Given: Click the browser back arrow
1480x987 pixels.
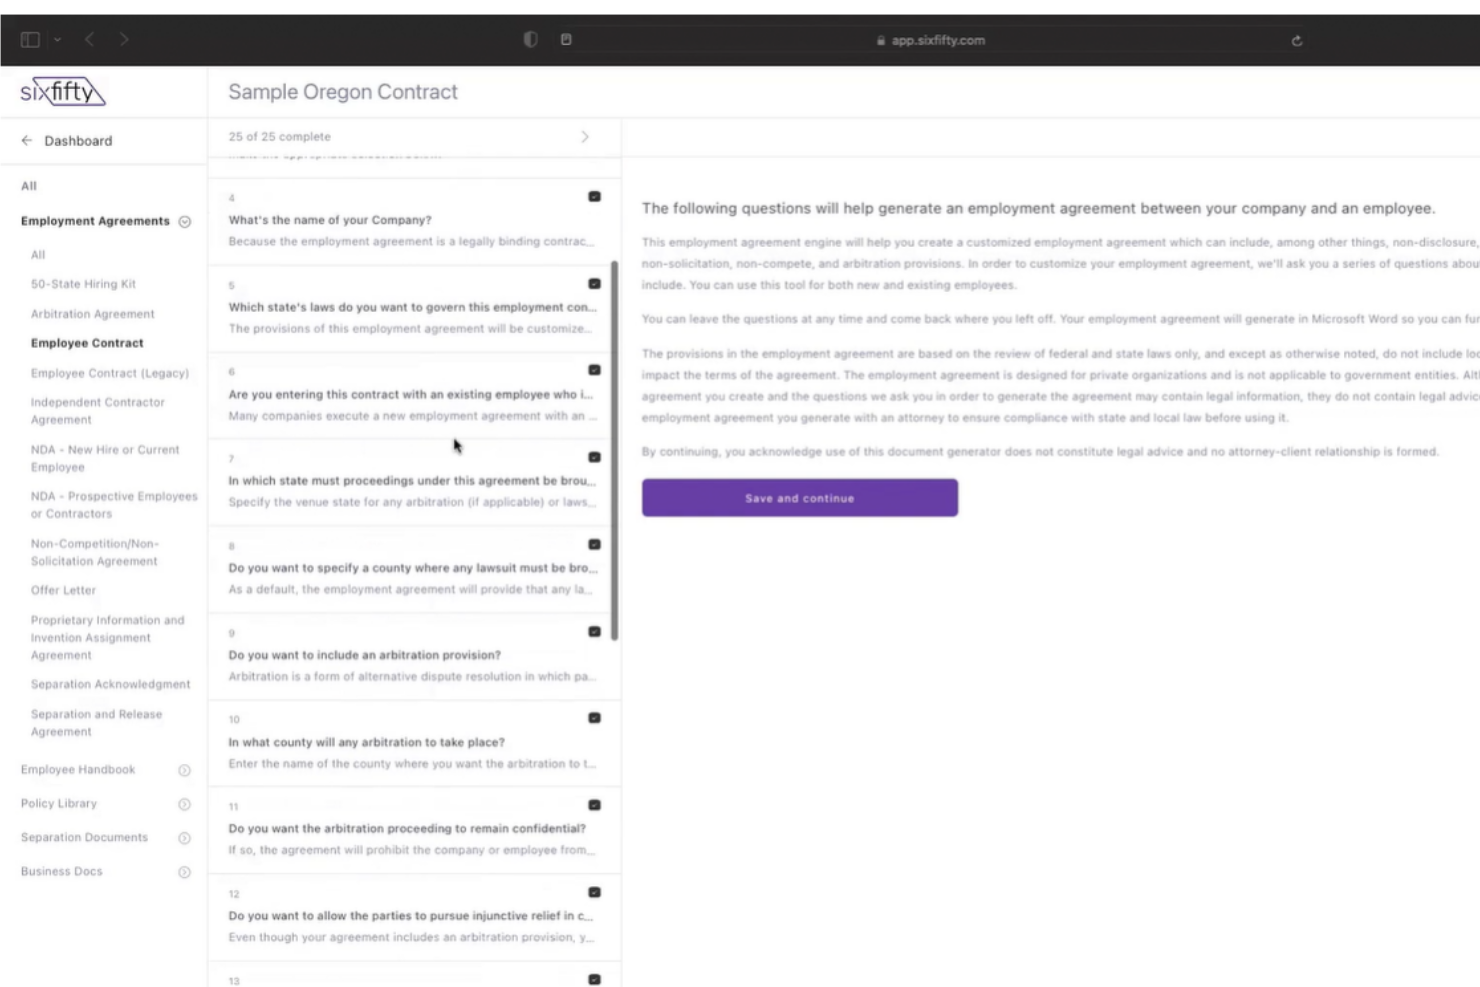Looking at the screenshot, I should coord(90,40).
